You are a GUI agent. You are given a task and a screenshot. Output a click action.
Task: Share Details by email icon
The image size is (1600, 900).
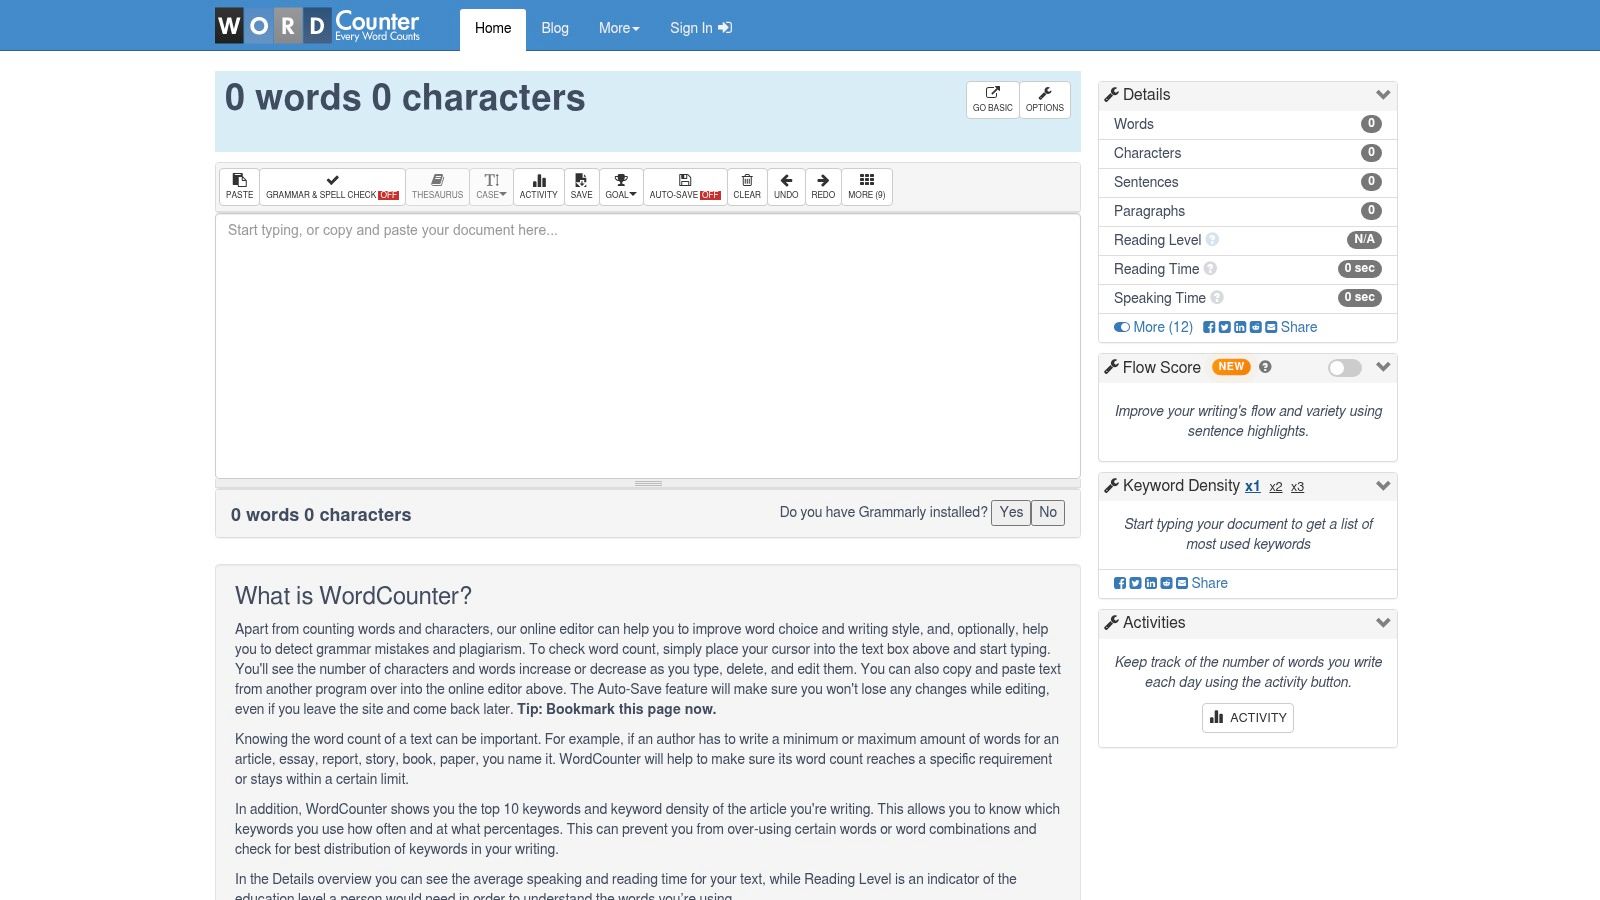click(1271, 327)
